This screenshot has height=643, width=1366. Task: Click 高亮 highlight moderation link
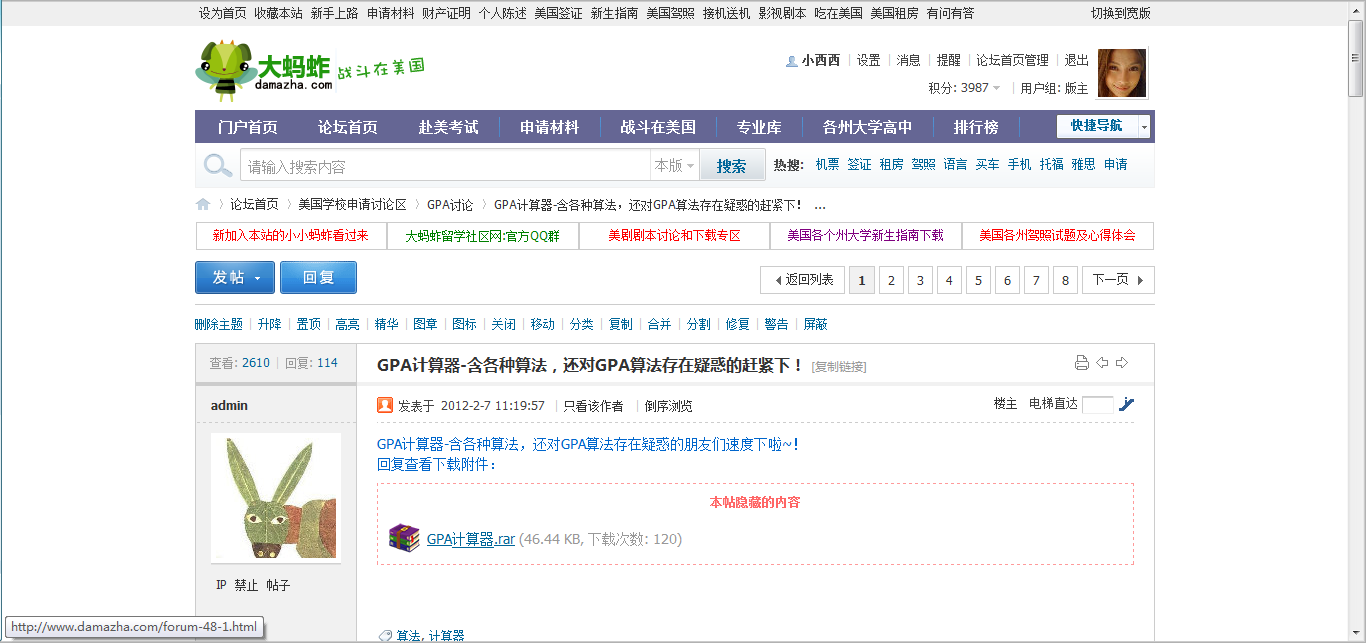pos(347,324)
